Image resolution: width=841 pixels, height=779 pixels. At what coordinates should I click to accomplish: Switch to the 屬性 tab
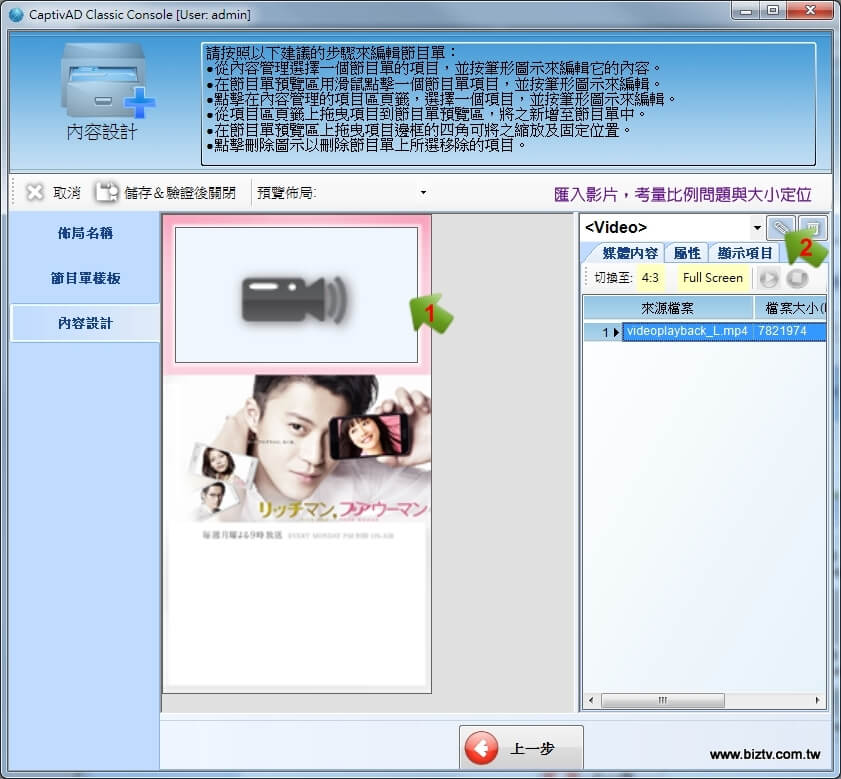pos(686,253)
